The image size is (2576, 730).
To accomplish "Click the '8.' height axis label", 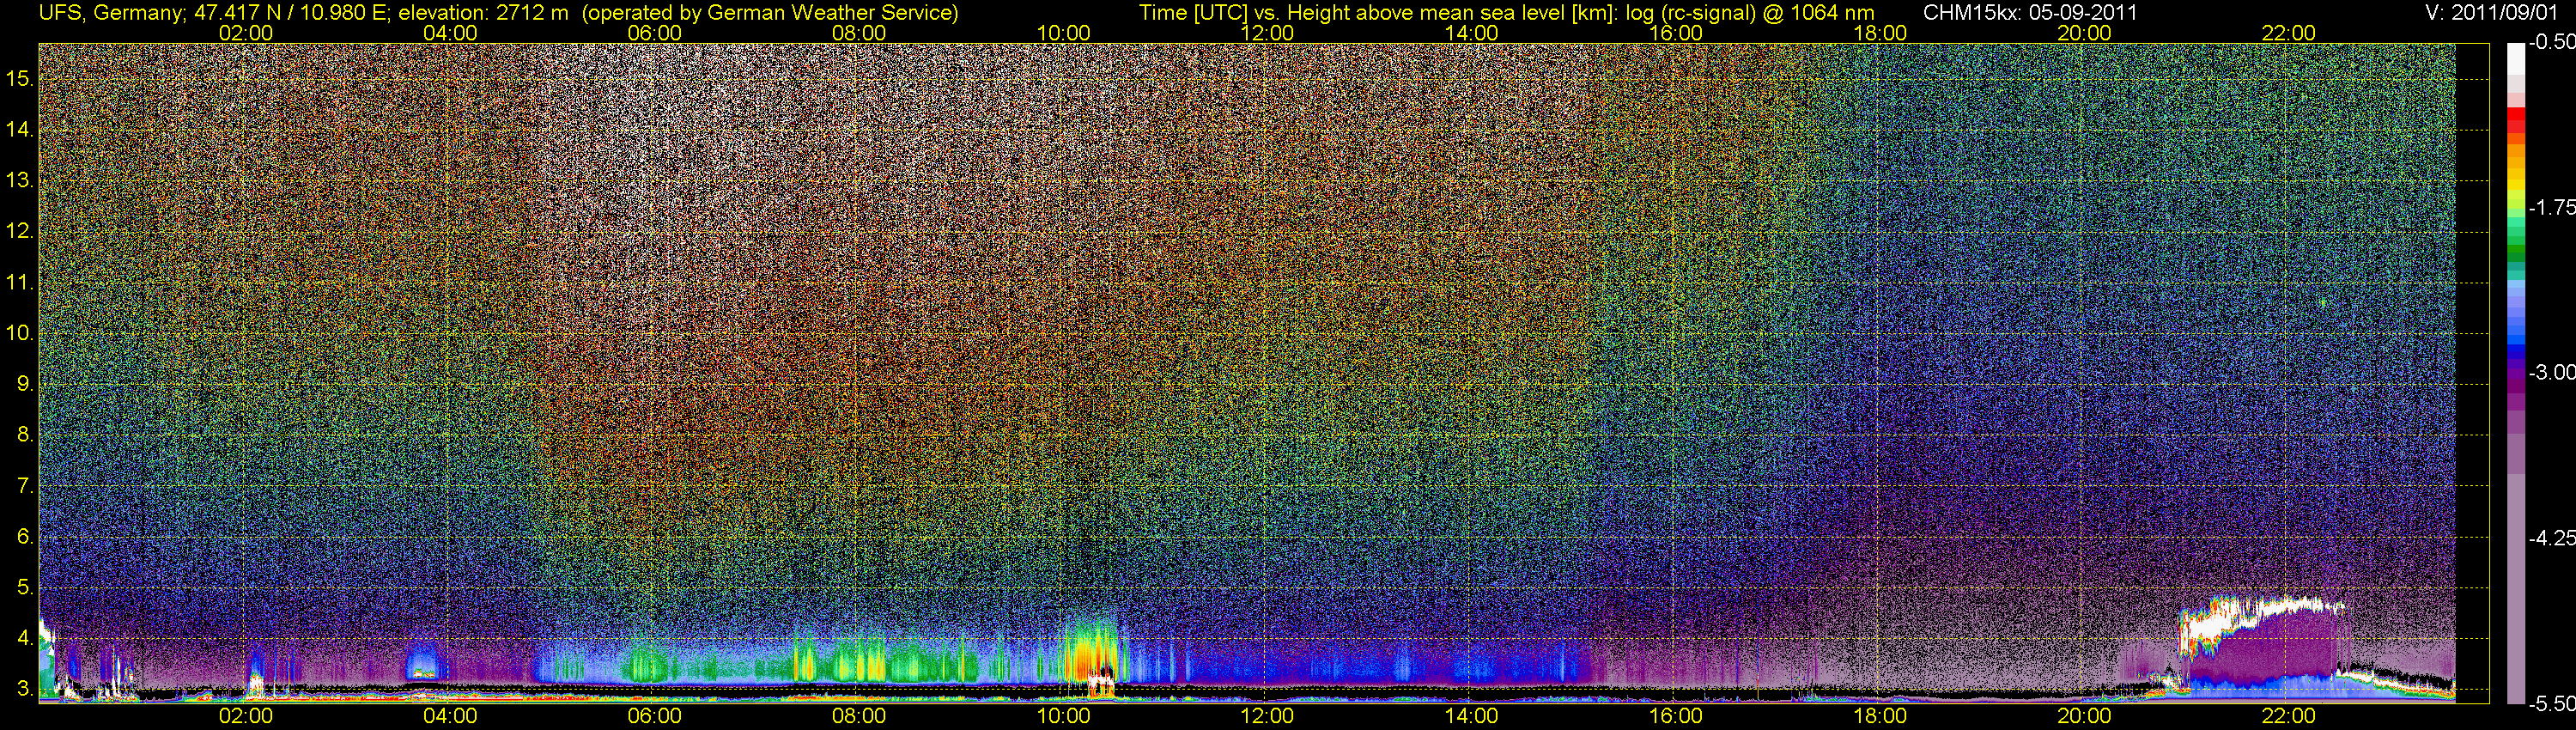I will (x=26, y=435).
